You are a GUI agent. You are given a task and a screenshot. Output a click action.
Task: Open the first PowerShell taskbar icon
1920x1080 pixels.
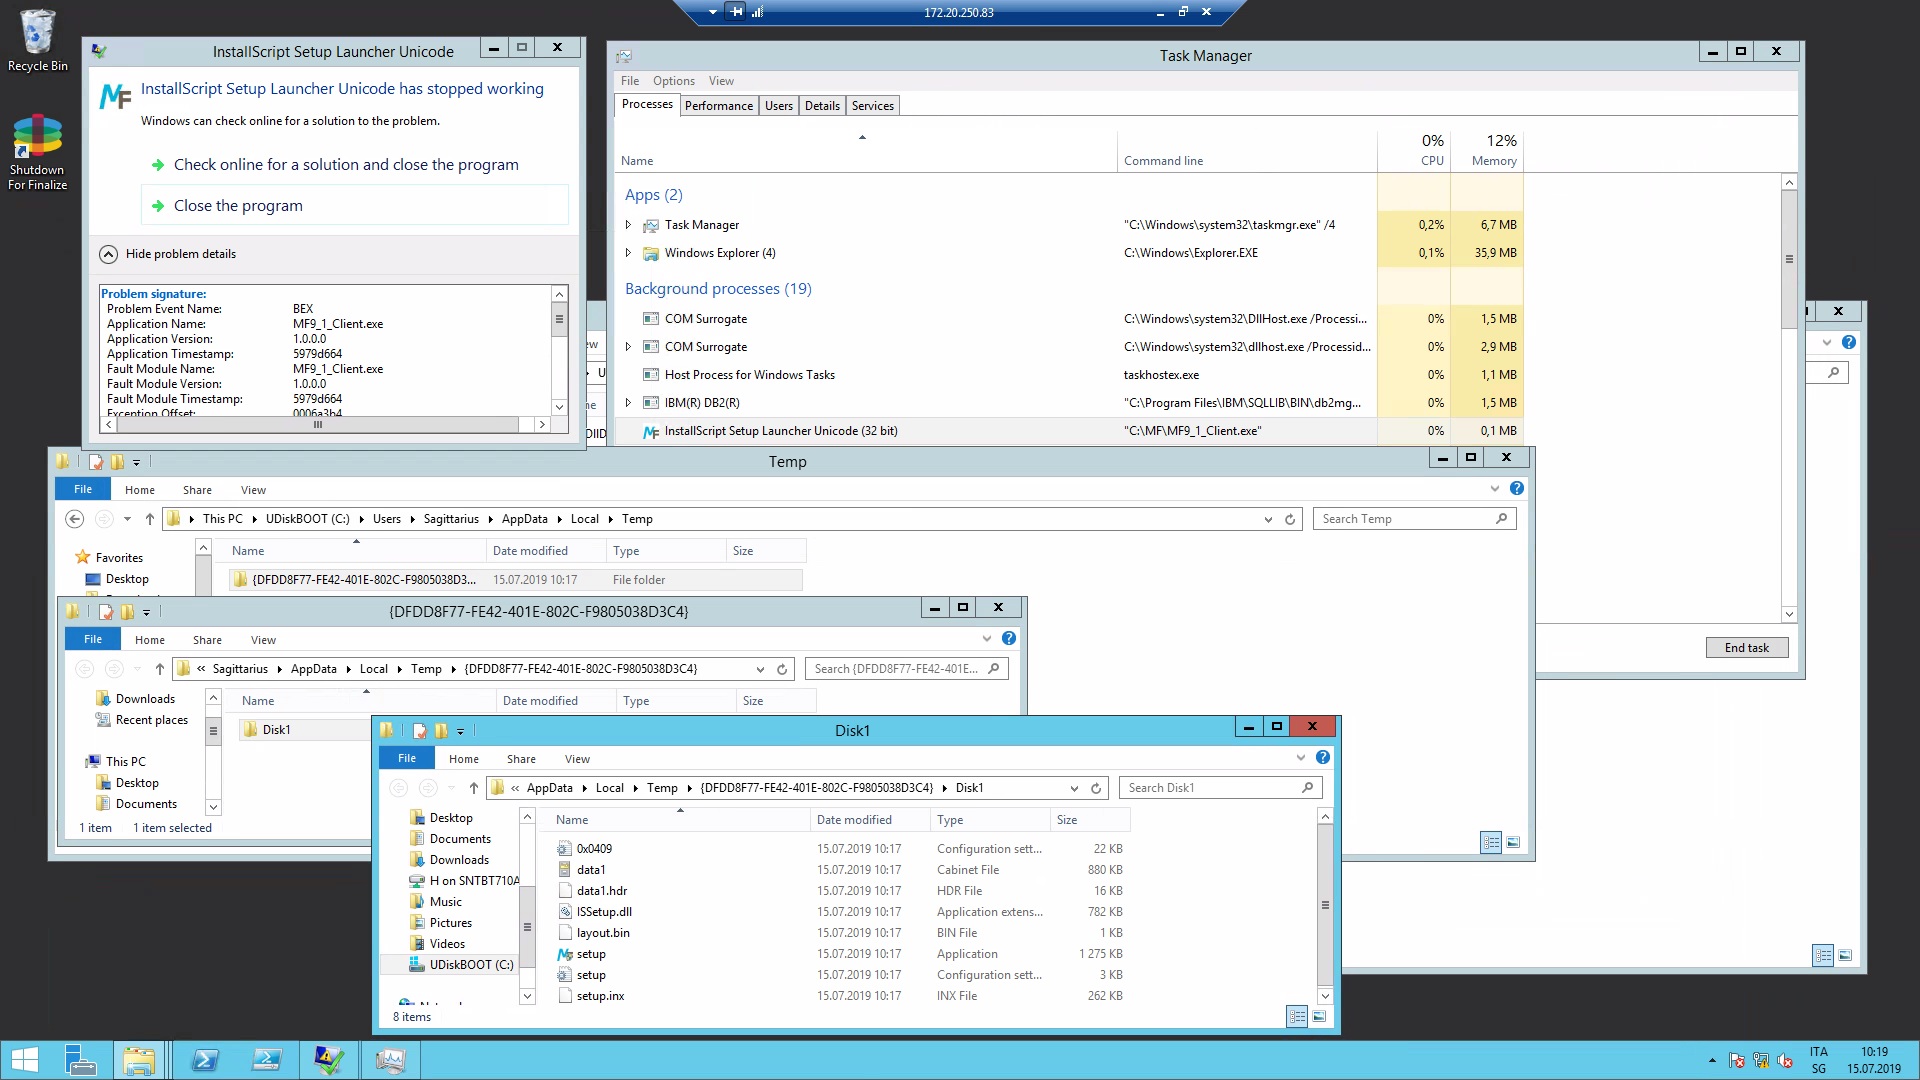(x=205, y=1060)
